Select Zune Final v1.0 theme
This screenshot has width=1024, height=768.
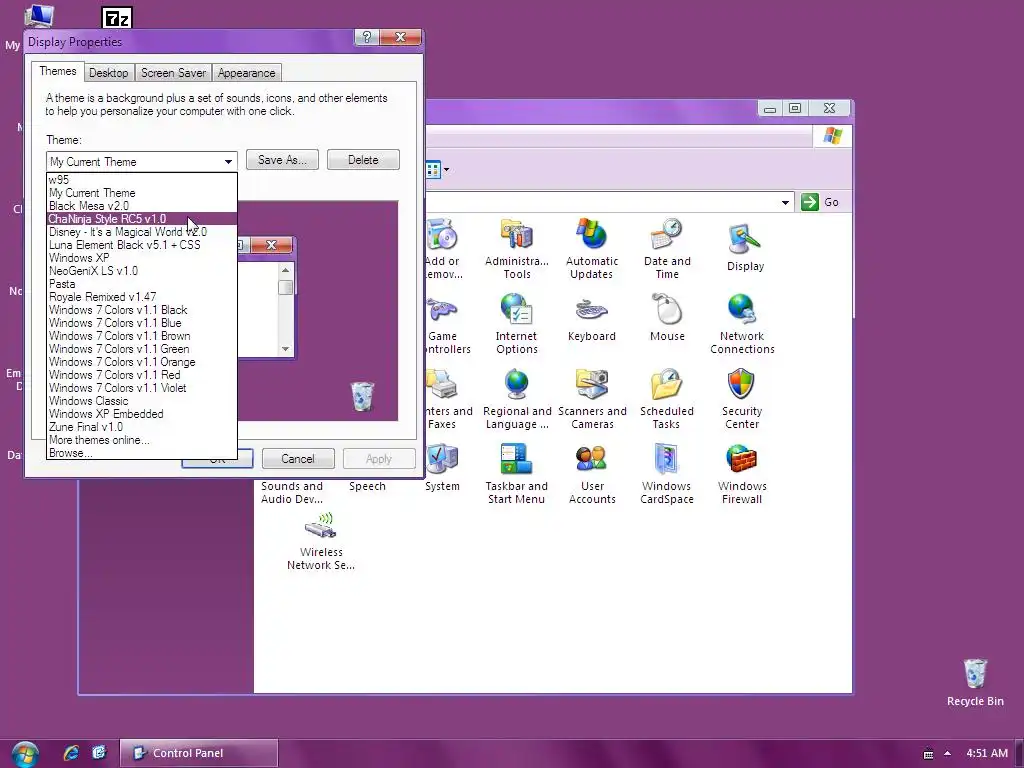pyautogui.click(x=142, y=427)
